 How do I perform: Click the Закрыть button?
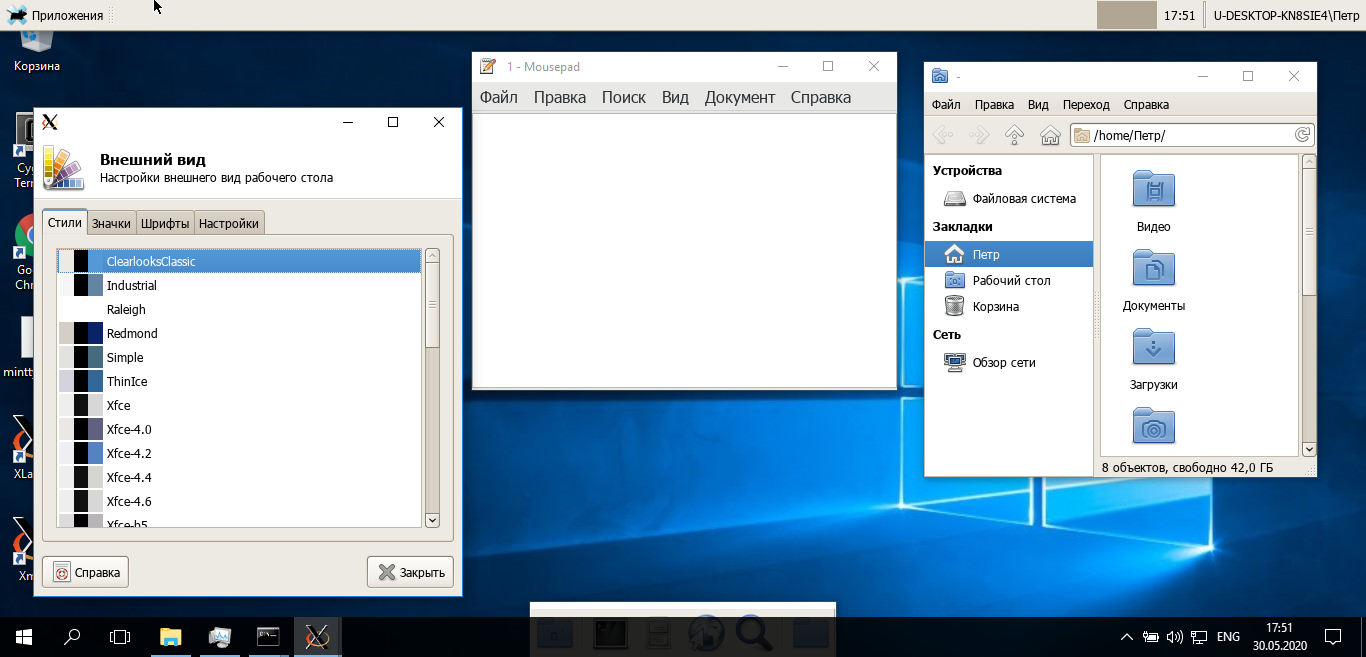pyautogui.click(x=410, y=573)
